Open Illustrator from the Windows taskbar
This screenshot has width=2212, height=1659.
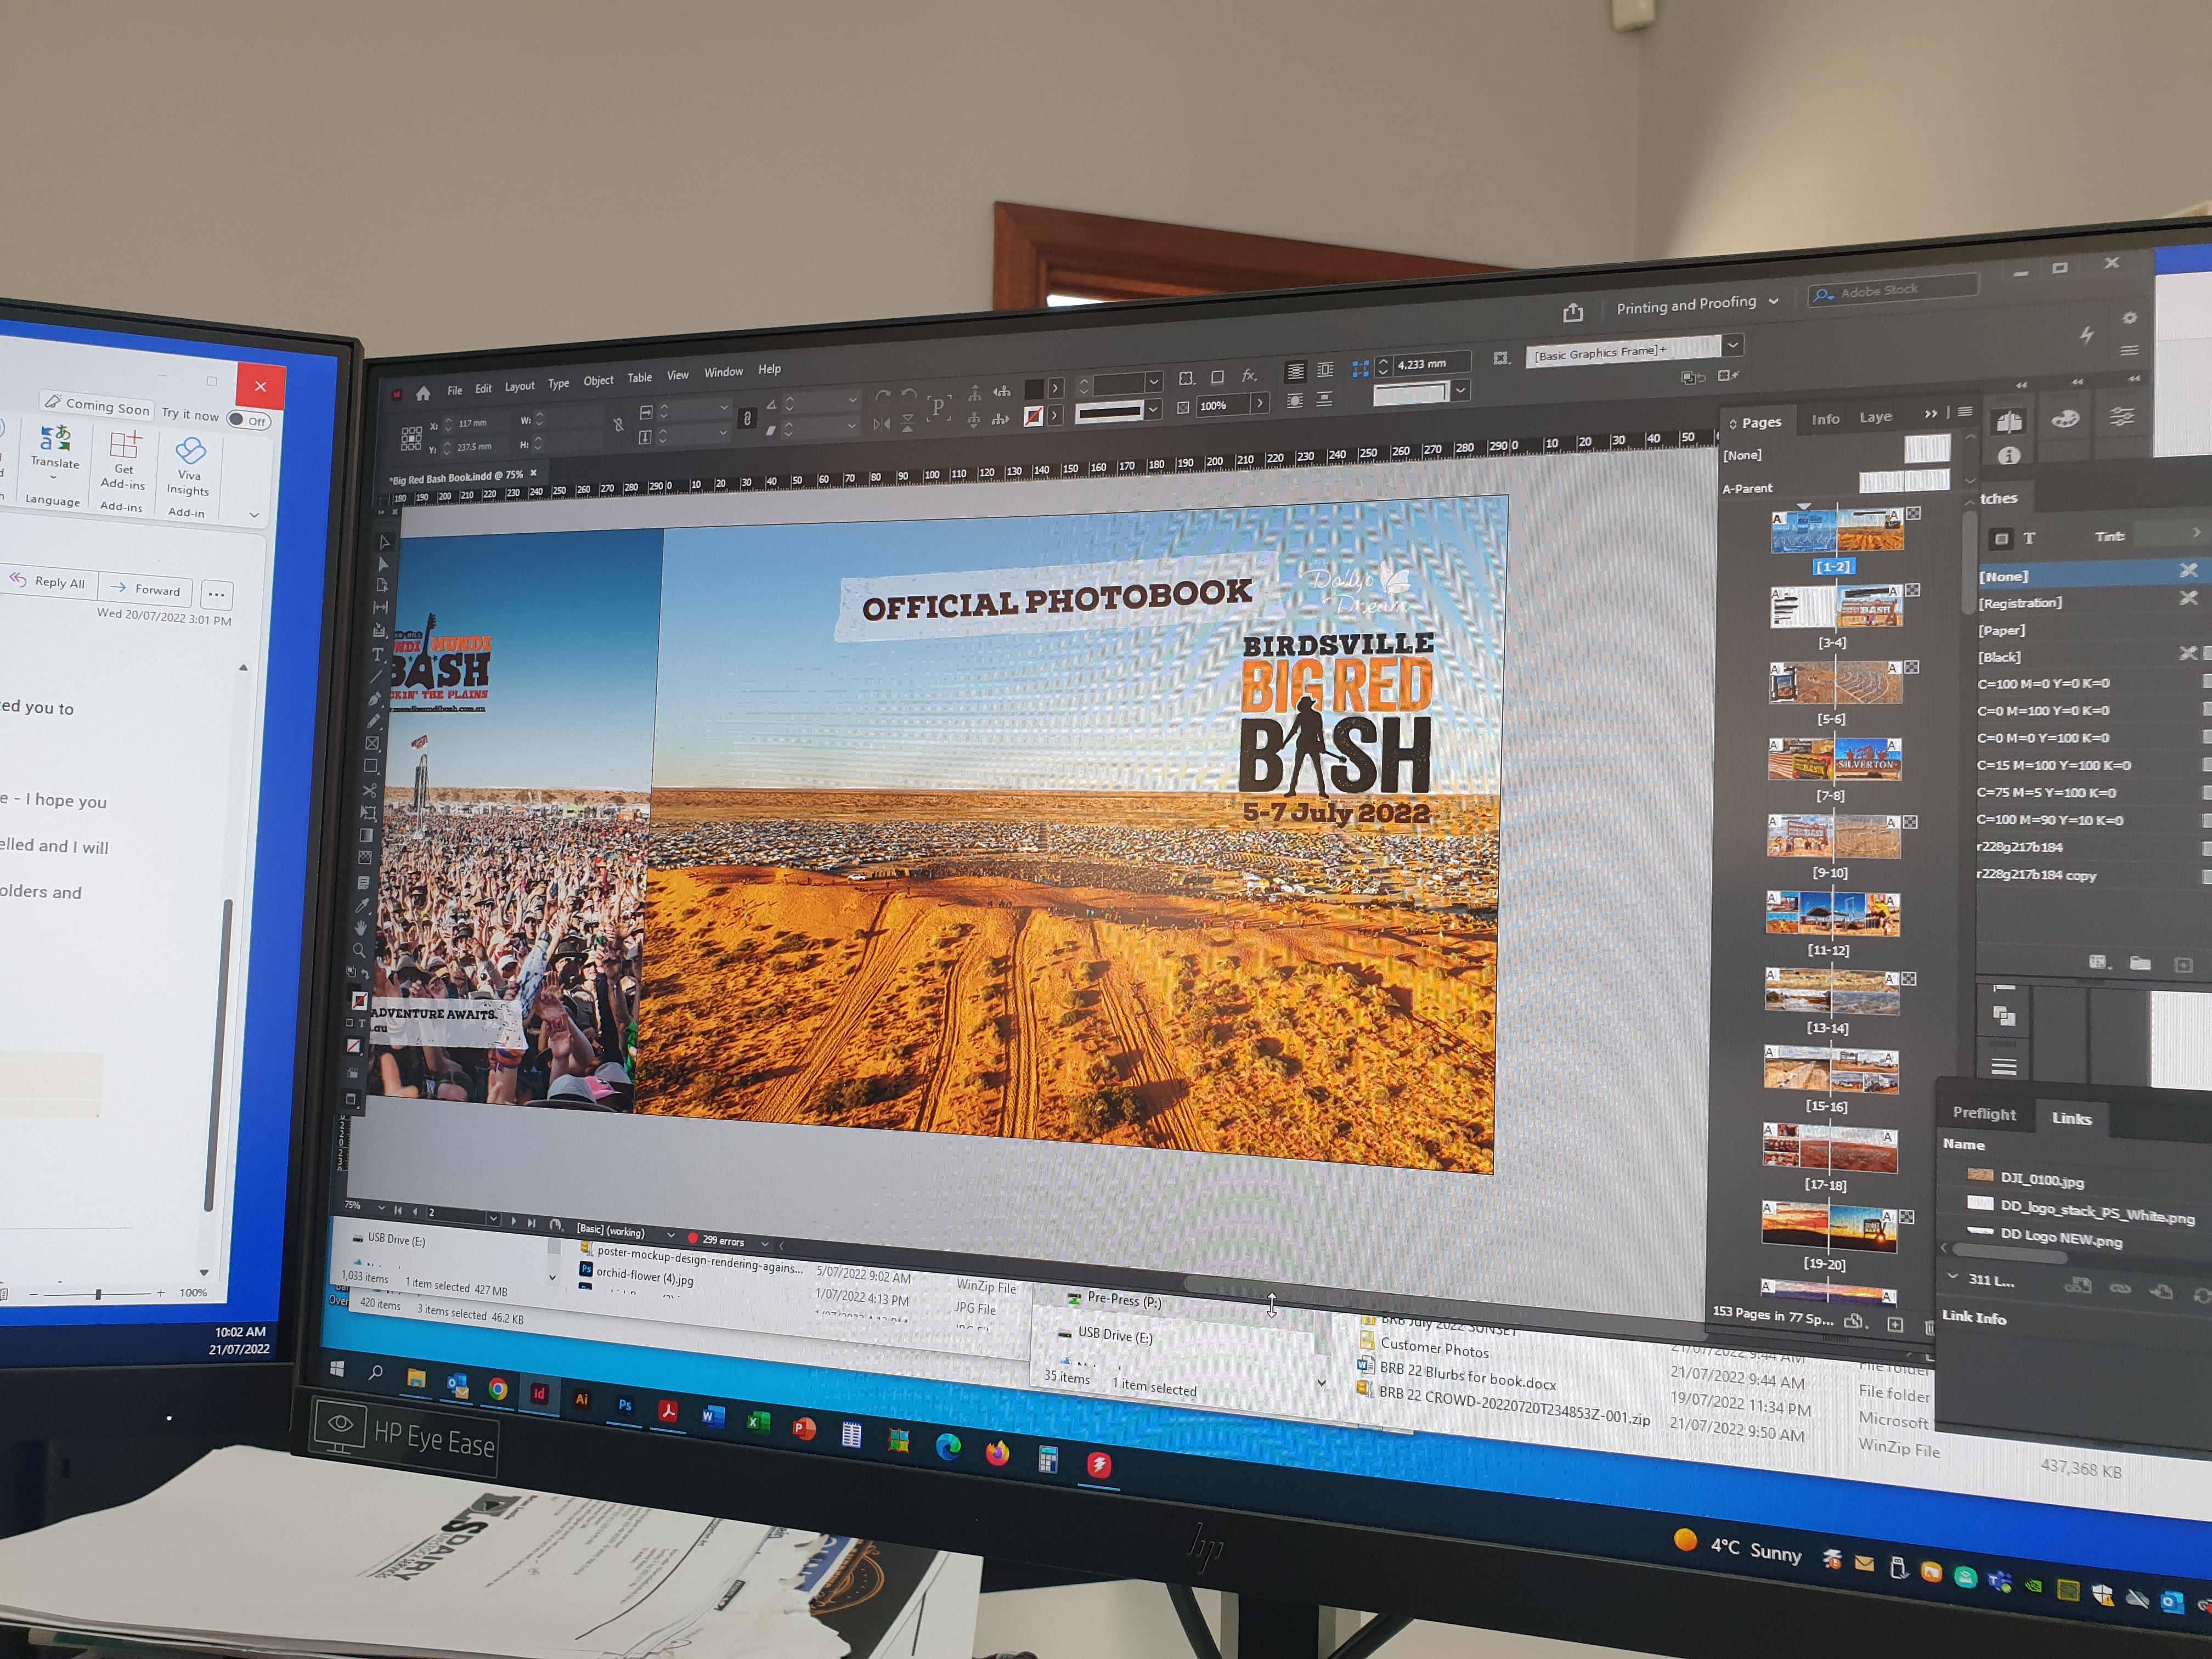[581, 1399]
